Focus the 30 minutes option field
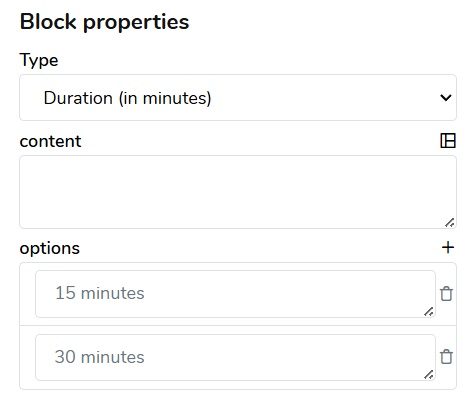The image size is (474, 393). [235, 357]
